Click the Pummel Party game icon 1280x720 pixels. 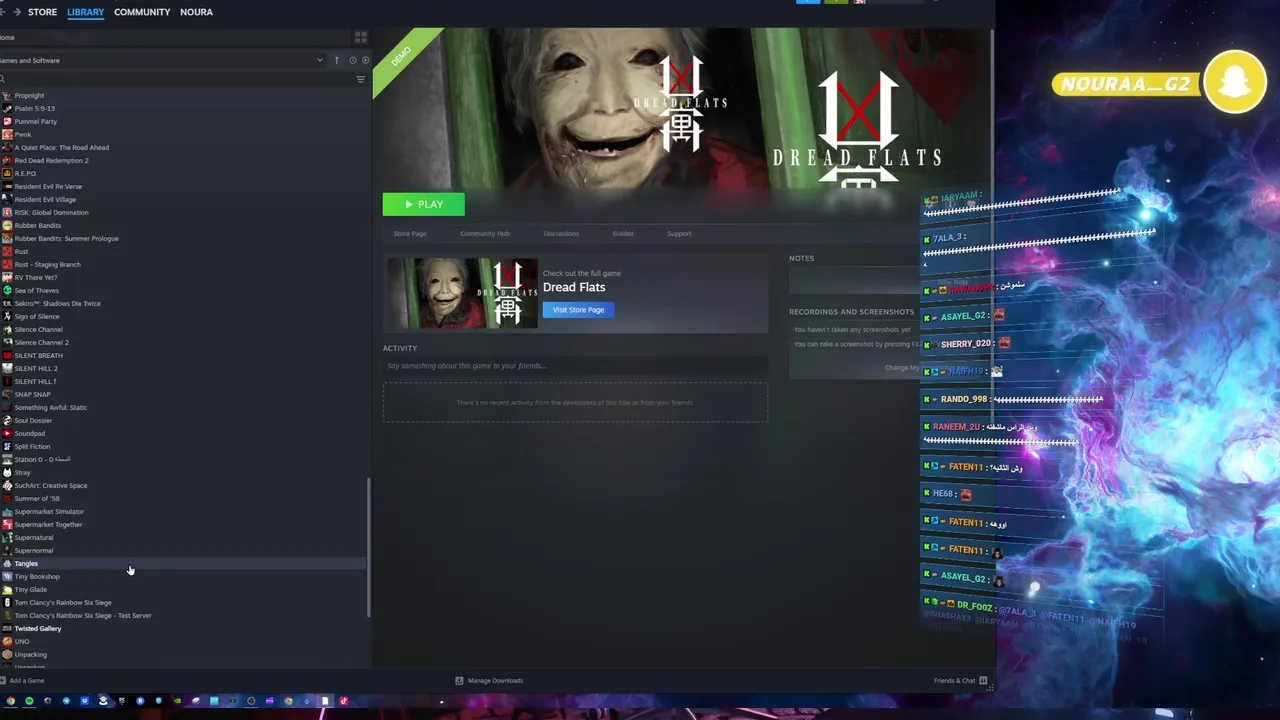[x=7, y=121]
